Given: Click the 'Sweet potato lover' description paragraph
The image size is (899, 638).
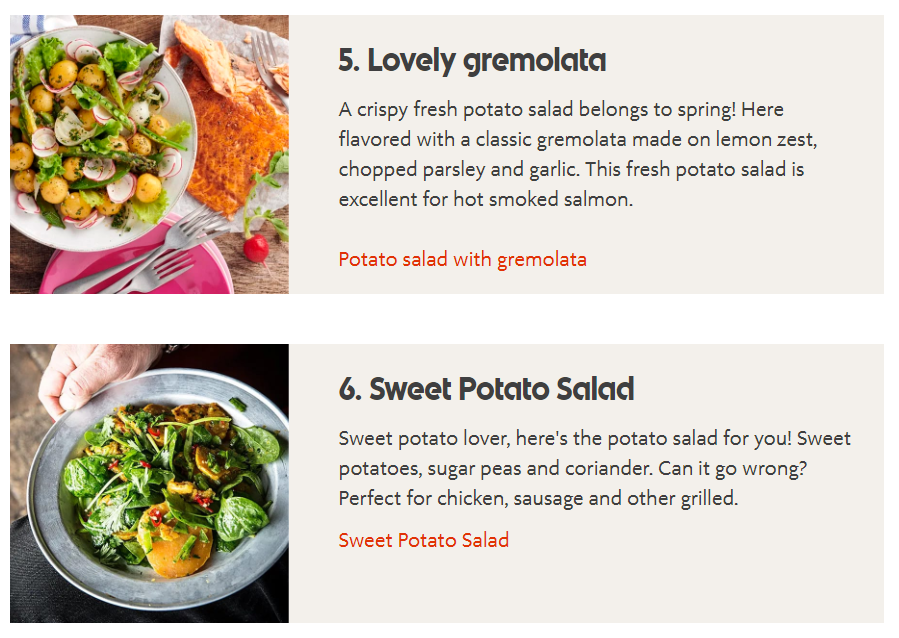Looking at the screenshot, I should point(595,468).
